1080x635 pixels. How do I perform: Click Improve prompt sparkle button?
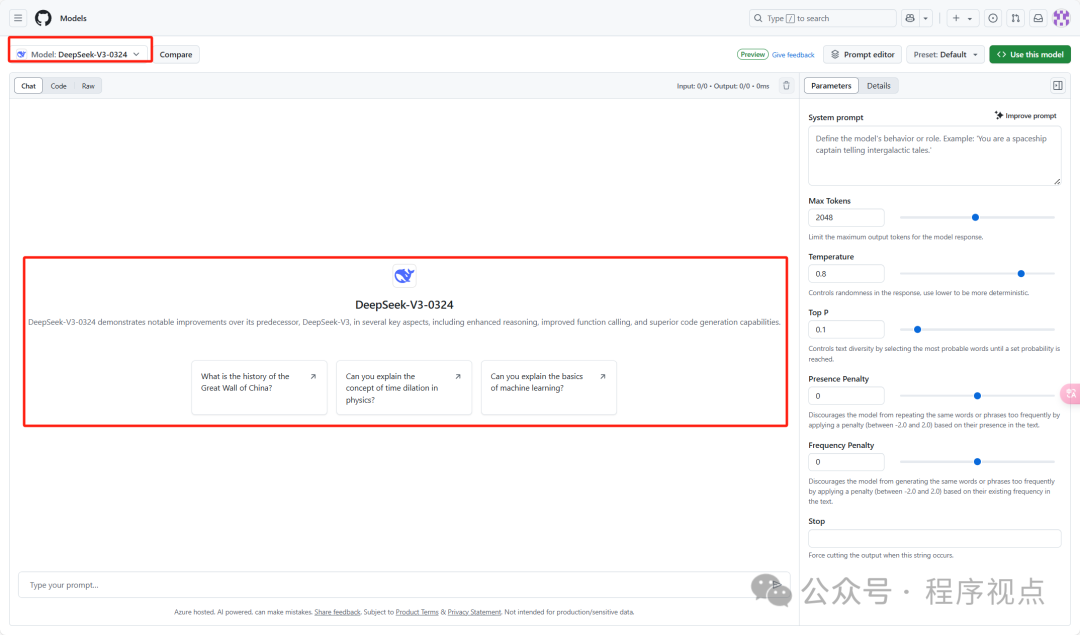pyautogui.click(x=1025, y=116)
